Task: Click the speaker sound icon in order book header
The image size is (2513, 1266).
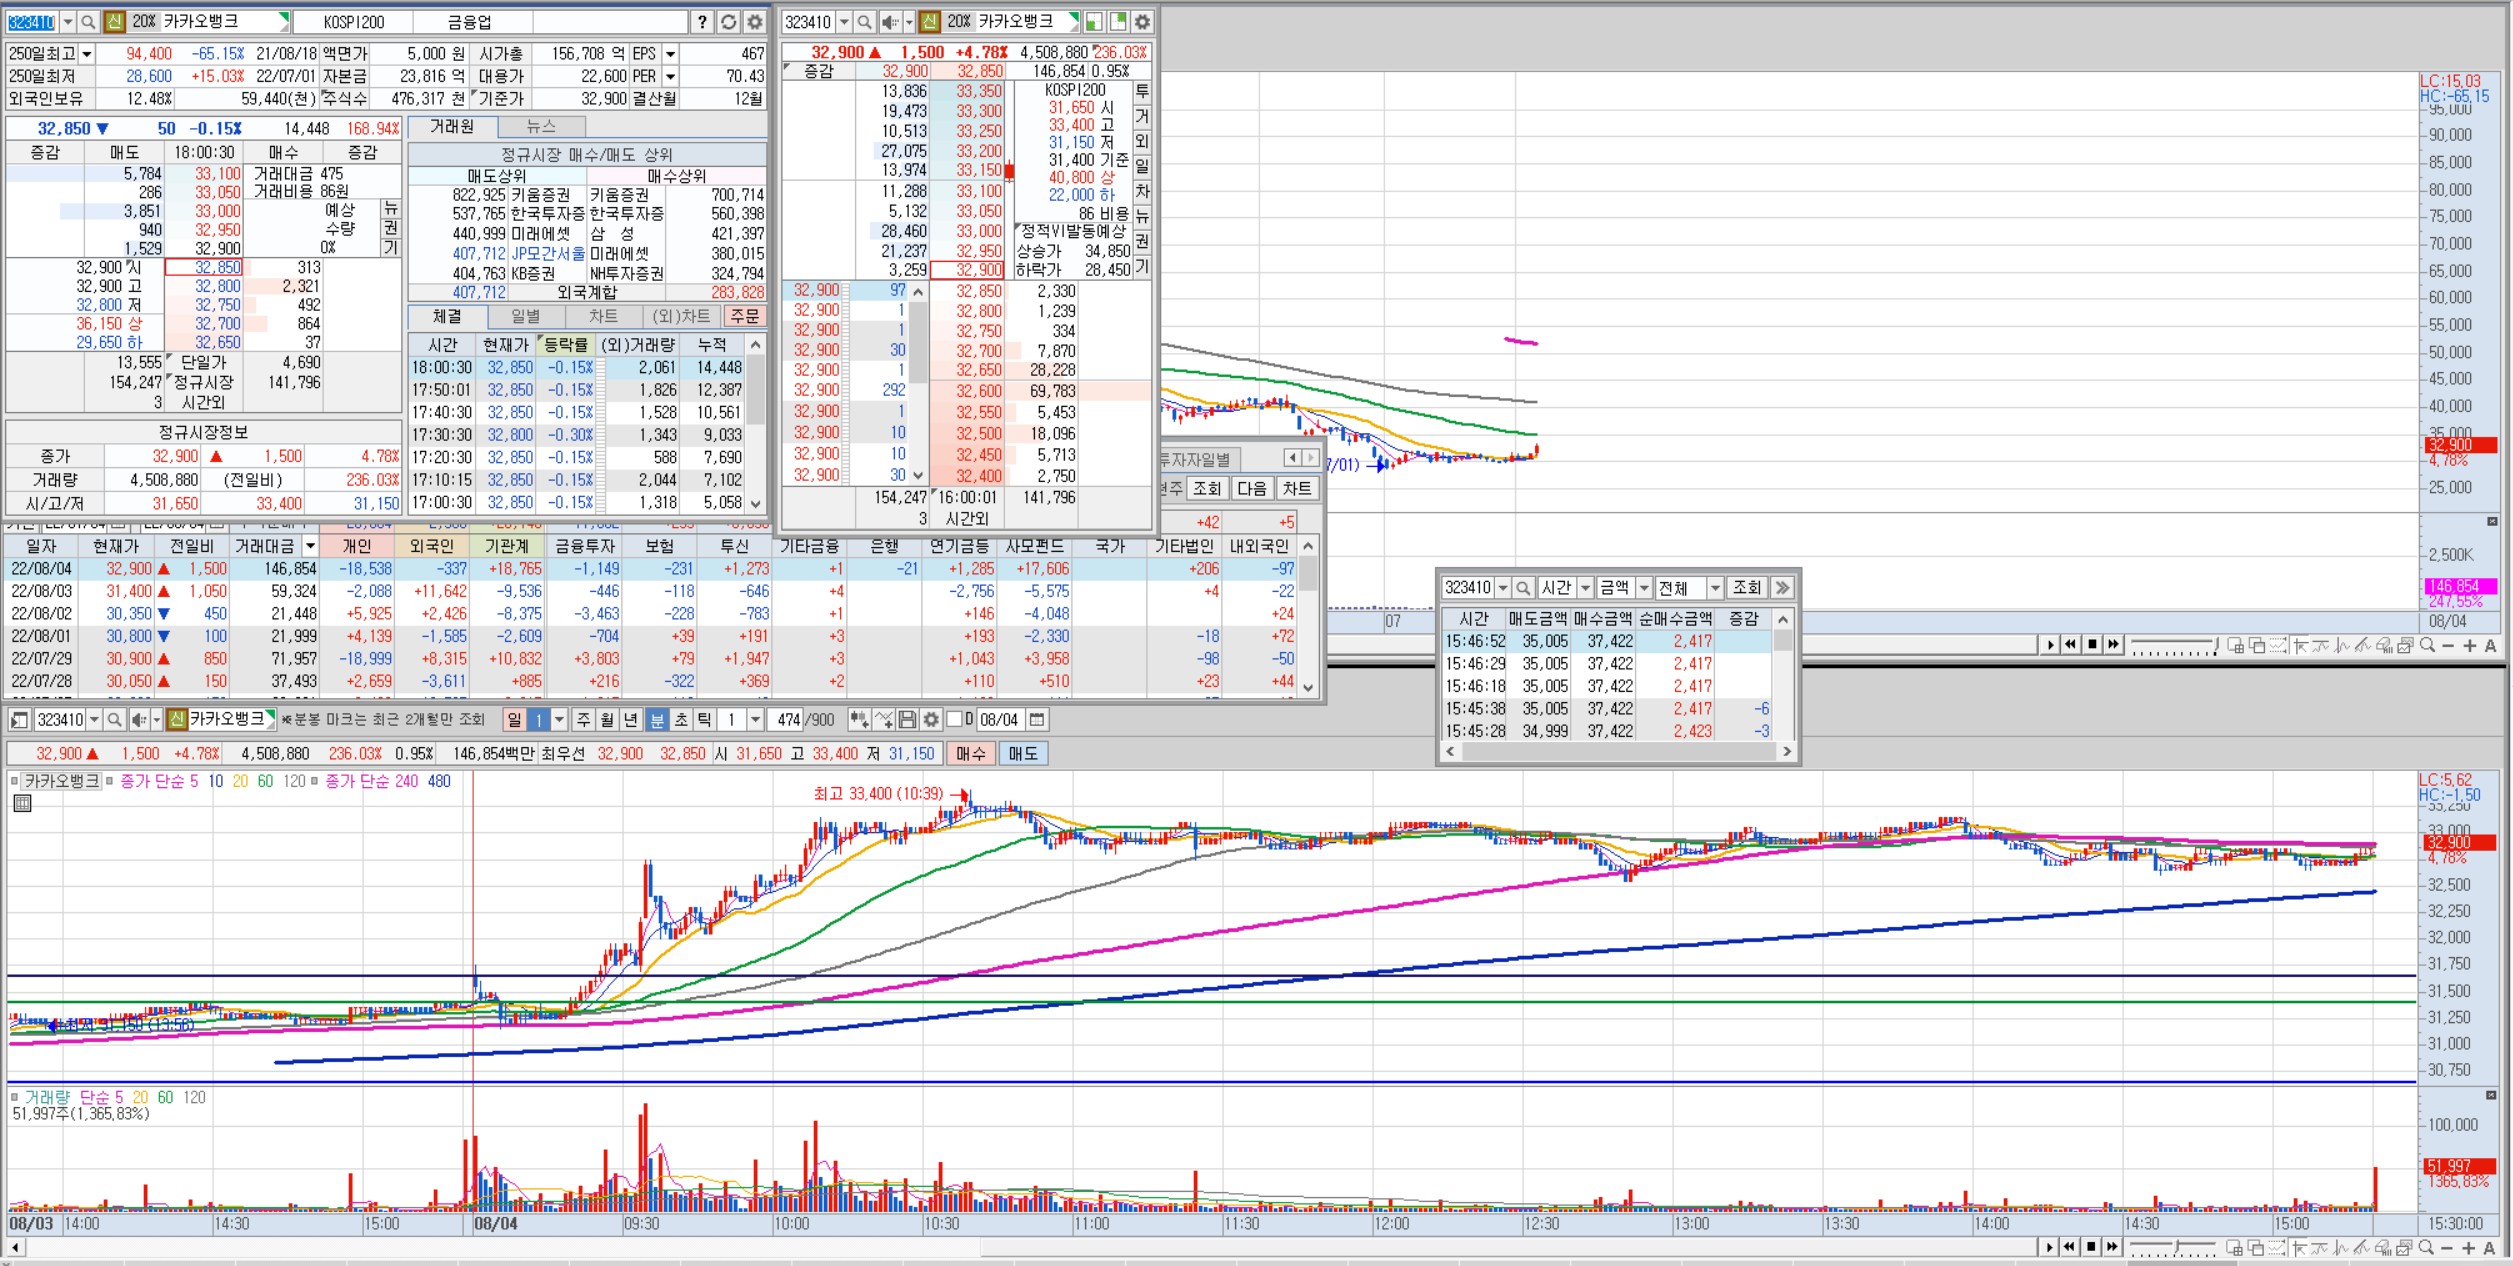Action: 889,22
